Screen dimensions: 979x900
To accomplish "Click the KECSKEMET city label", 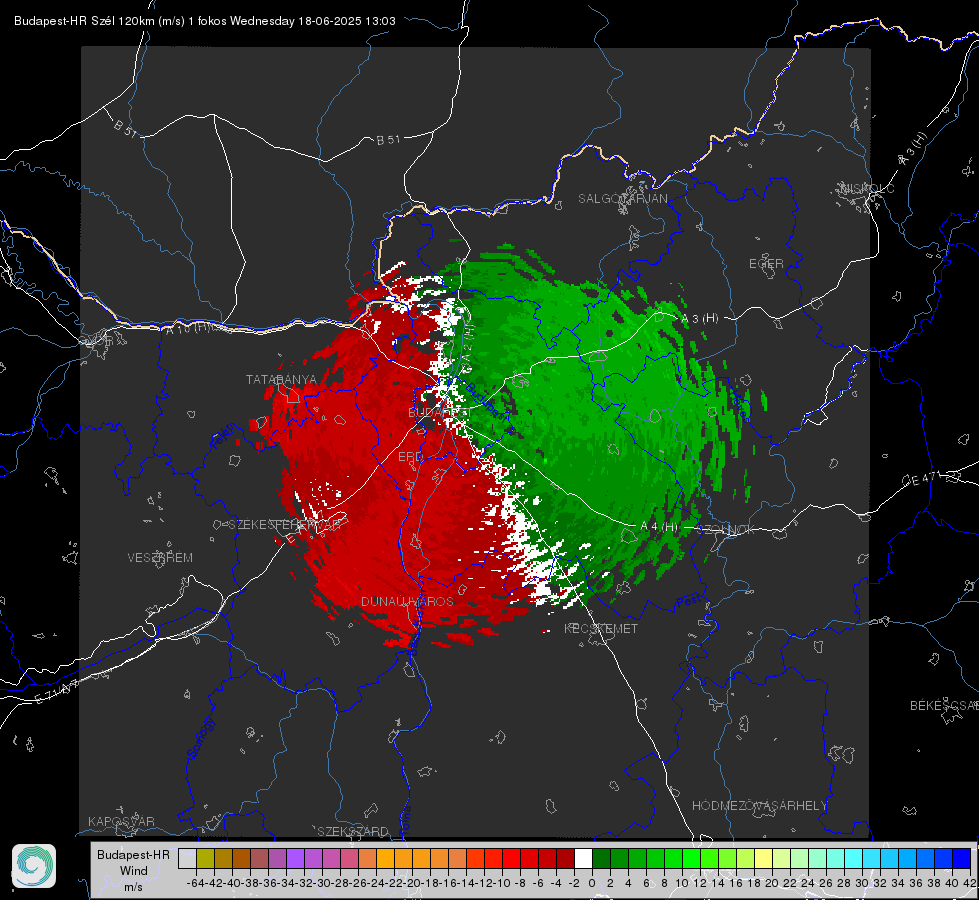I will pos(601,629).
